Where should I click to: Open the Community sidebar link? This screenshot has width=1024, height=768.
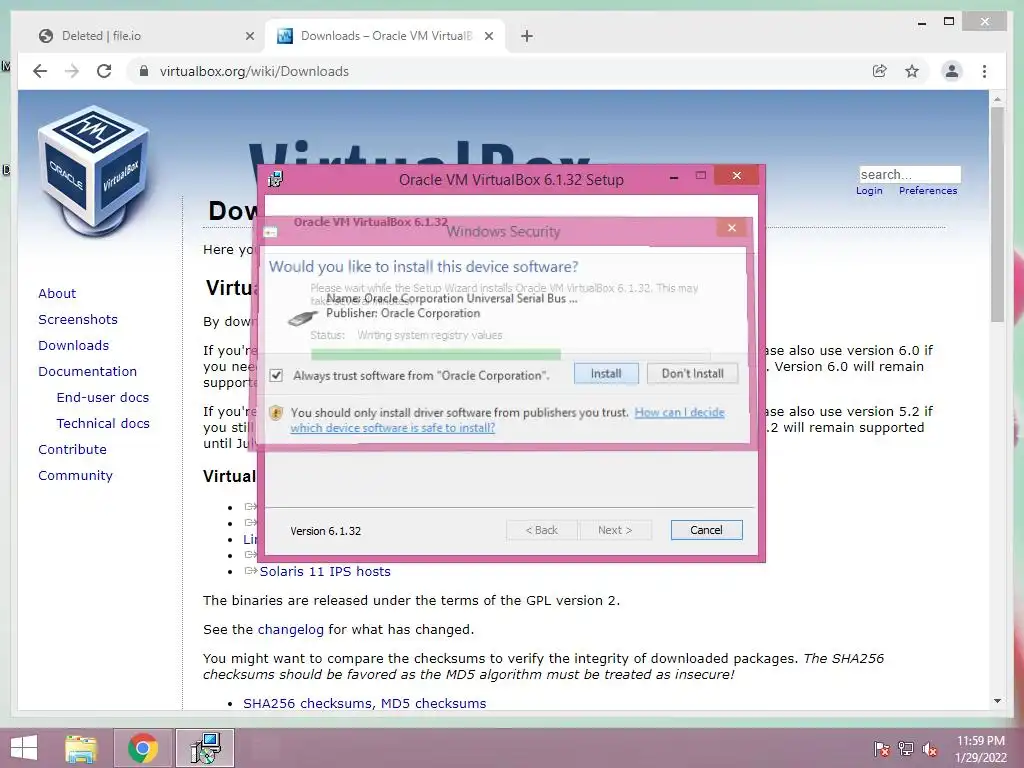75,475
